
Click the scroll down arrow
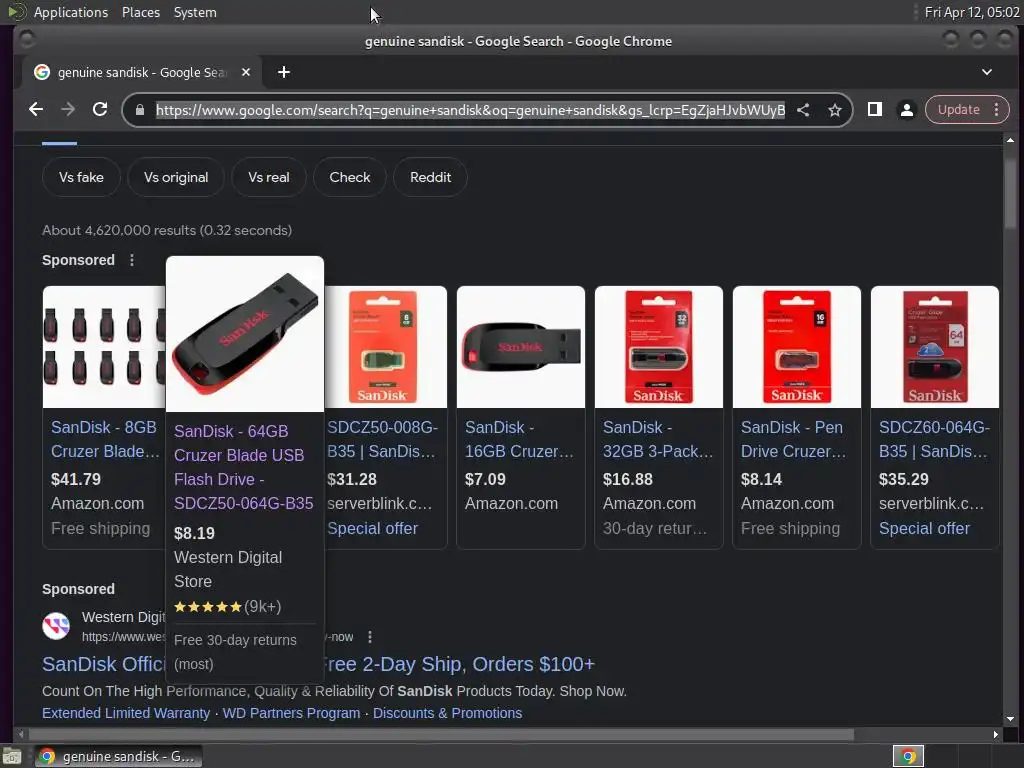pyautogui.click(x=1010, y=719)
